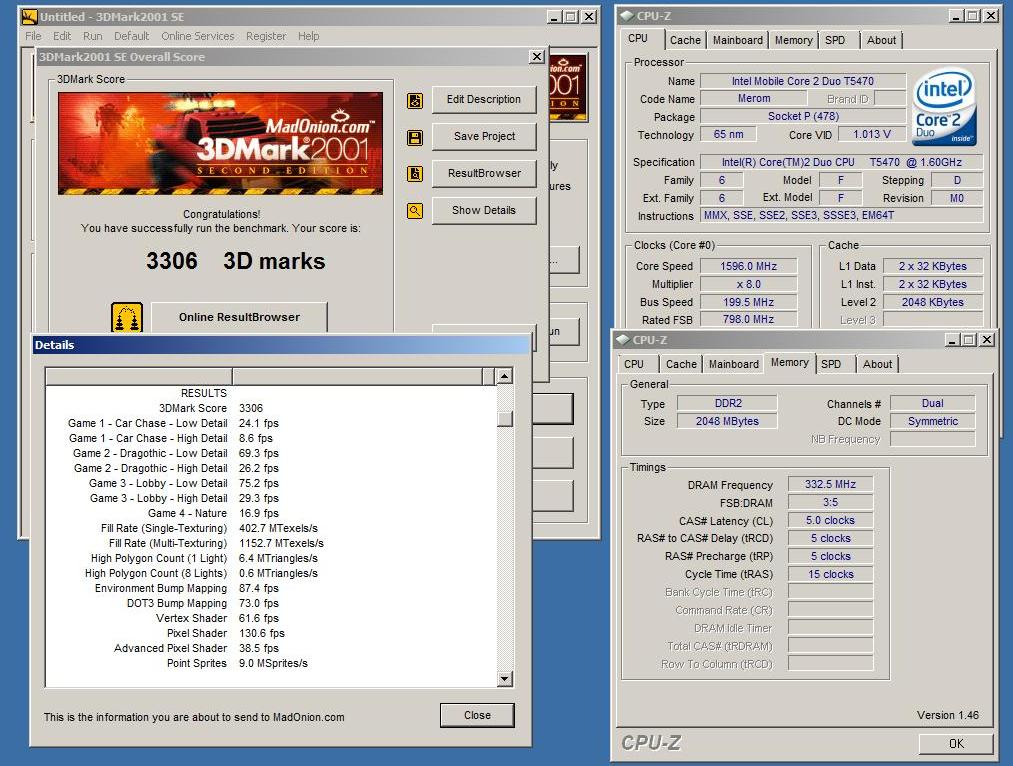Image resolution: width=1013 pixels, height=766 pixels.
Task: Click Close in the Details window
Action: [x=477, y=715]
